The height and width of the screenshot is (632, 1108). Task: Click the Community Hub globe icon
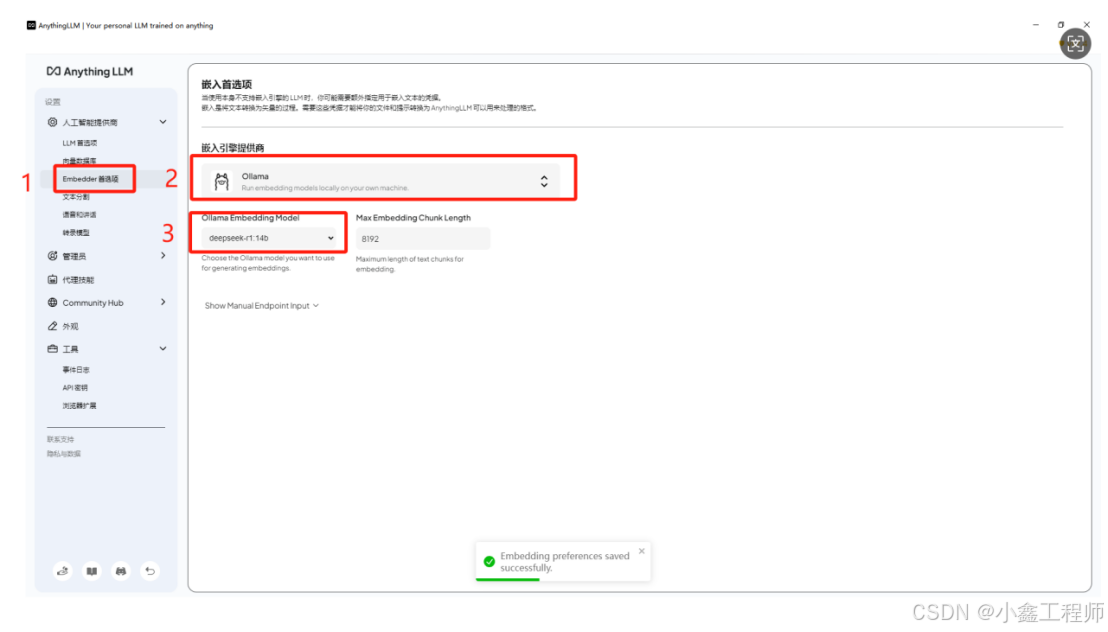point(52,303)
